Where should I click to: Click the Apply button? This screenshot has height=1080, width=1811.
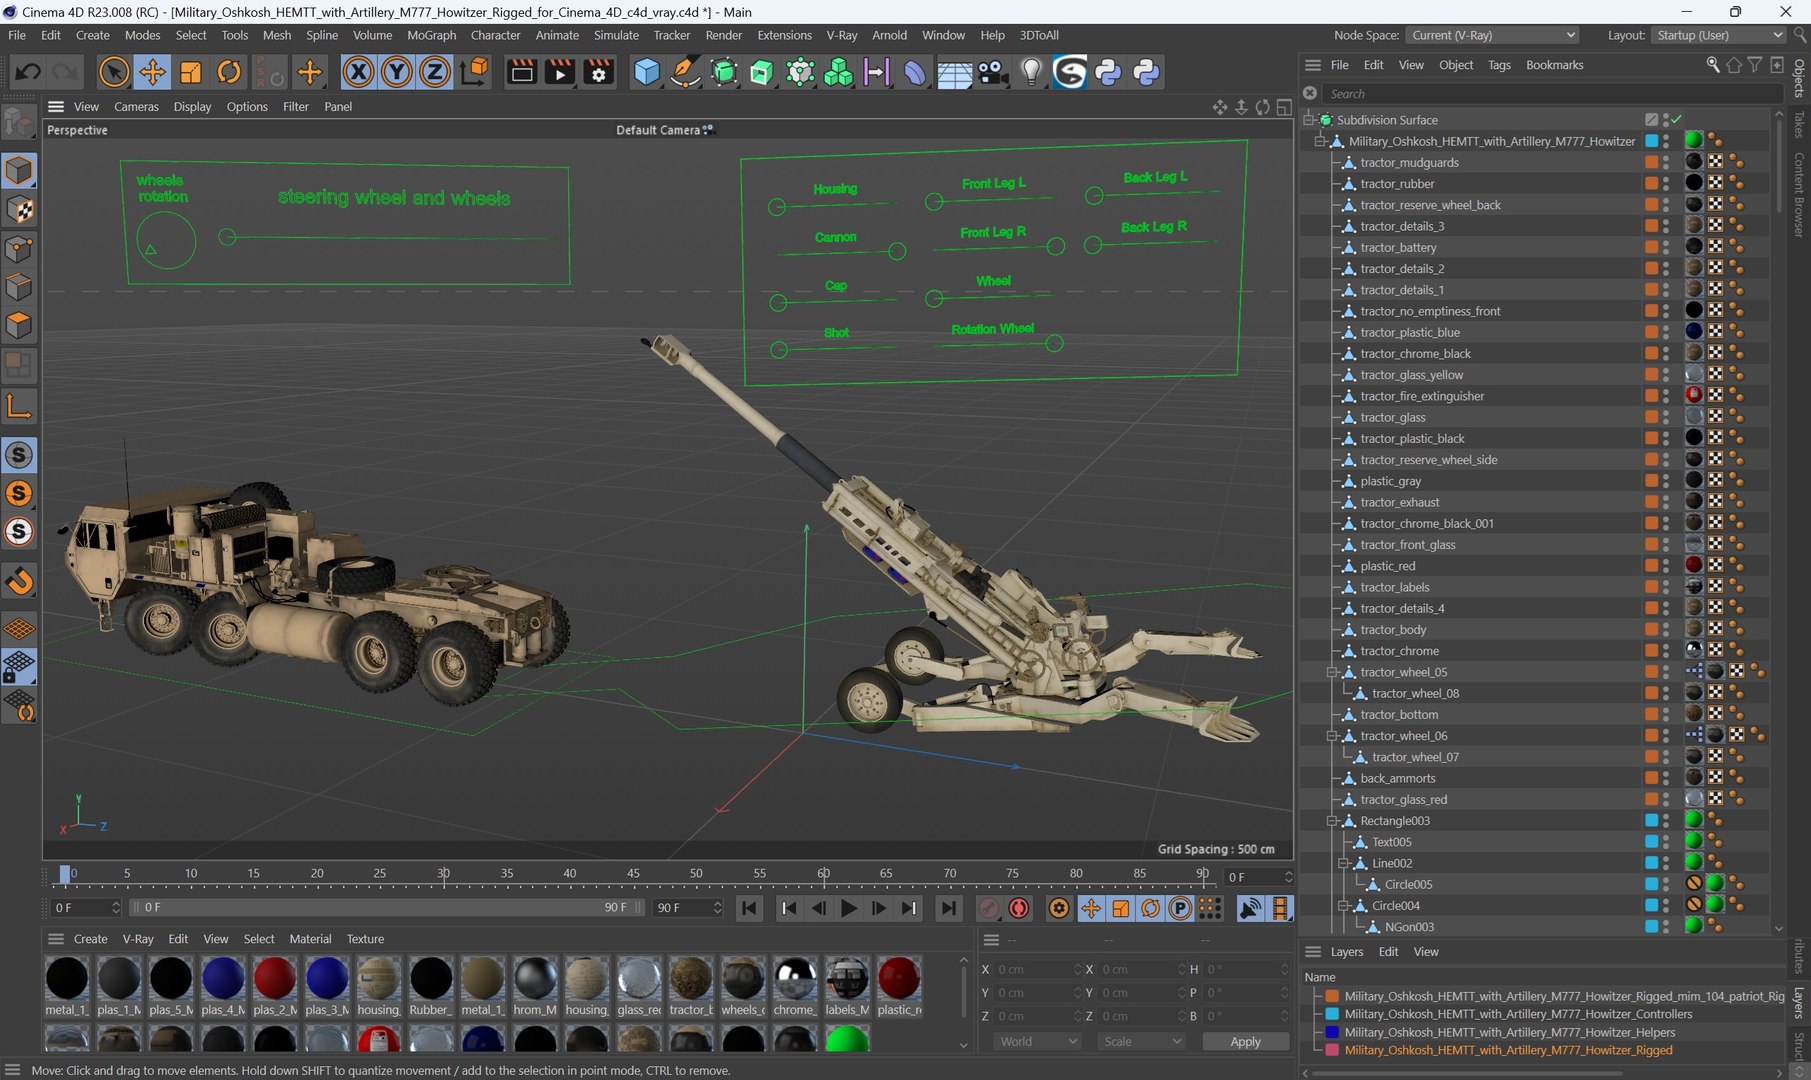point(1245,1041)
